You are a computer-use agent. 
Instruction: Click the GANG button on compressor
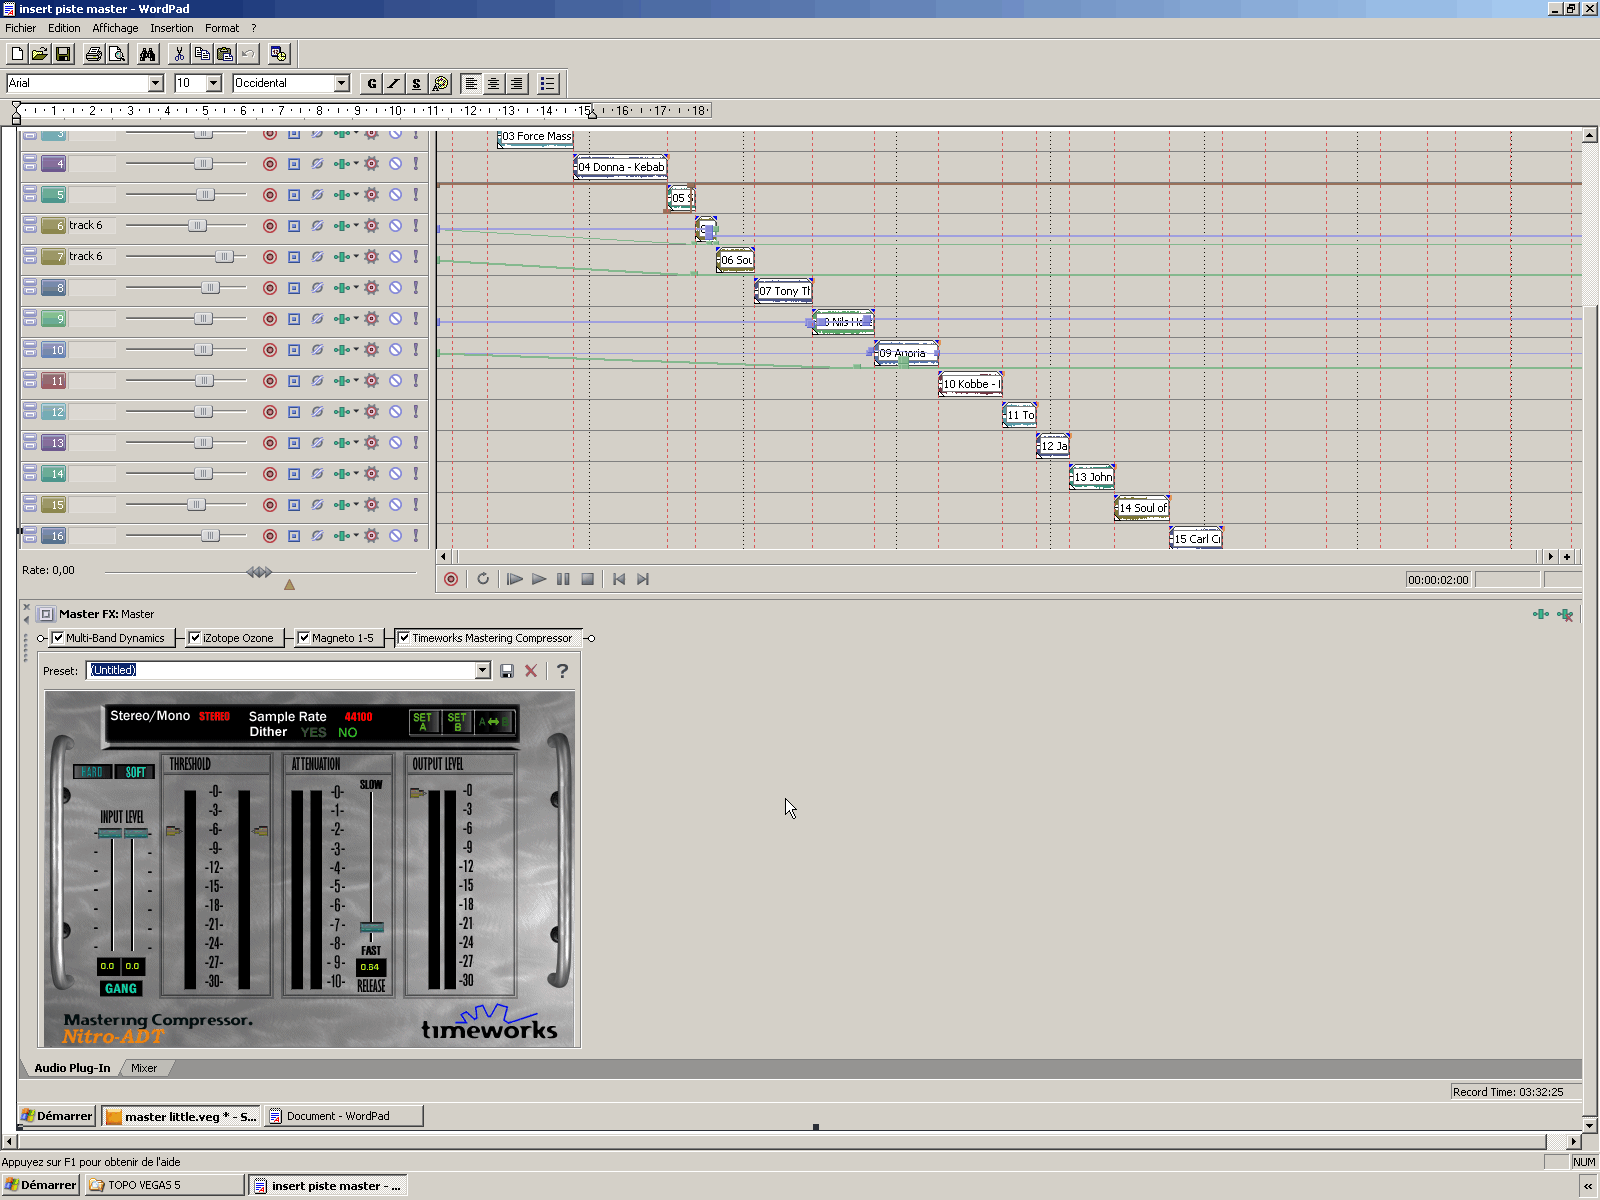[x=121, y=988]
